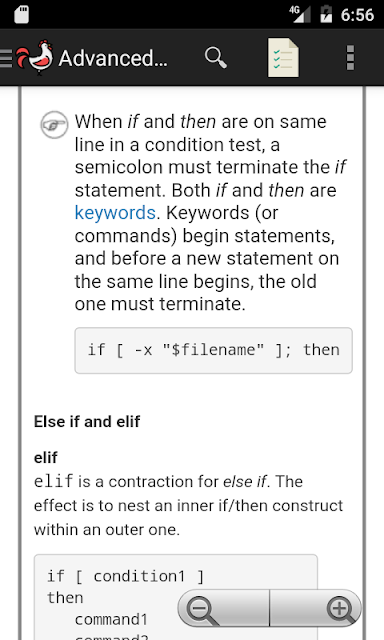Tap the rooster app logo
Image resolution: width=384 pixels, height=640 pixels.
pyautogui.click(x=35, y=57)
